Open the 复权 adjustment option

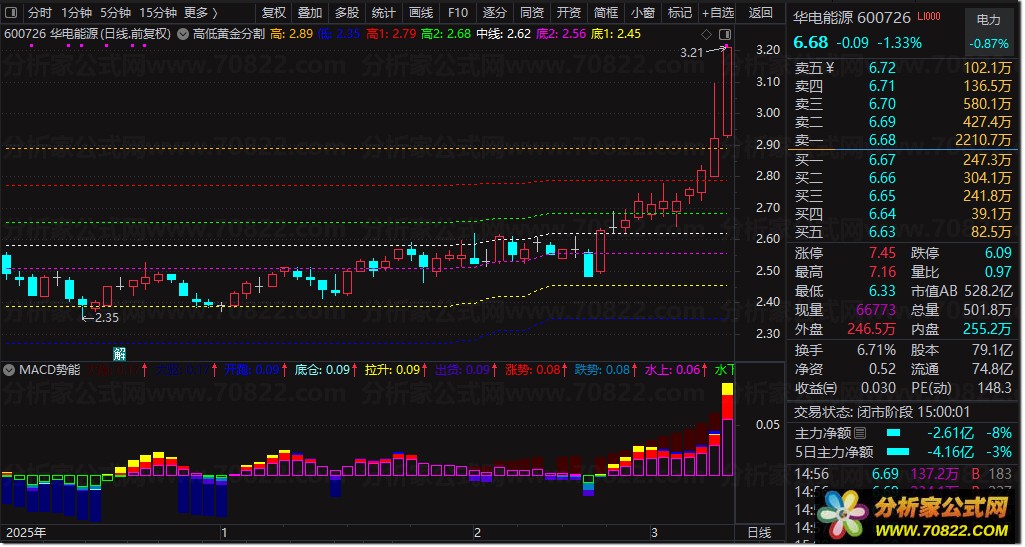click(274, 12)
